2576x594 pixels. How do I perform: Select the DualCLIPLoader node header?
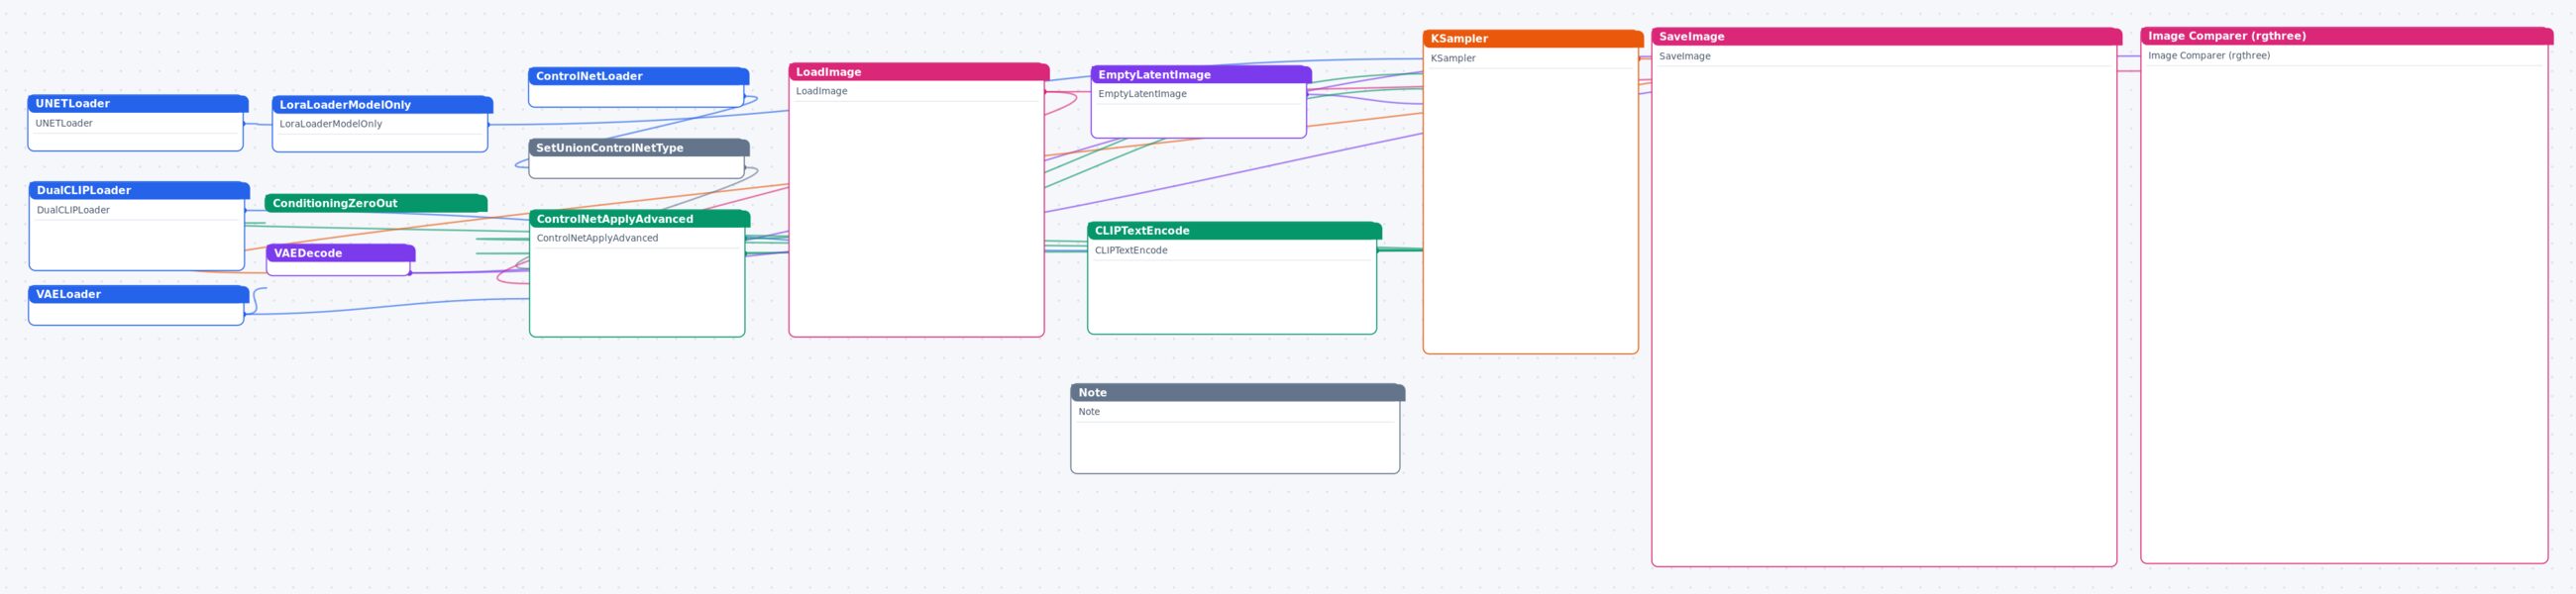[139, 190]
